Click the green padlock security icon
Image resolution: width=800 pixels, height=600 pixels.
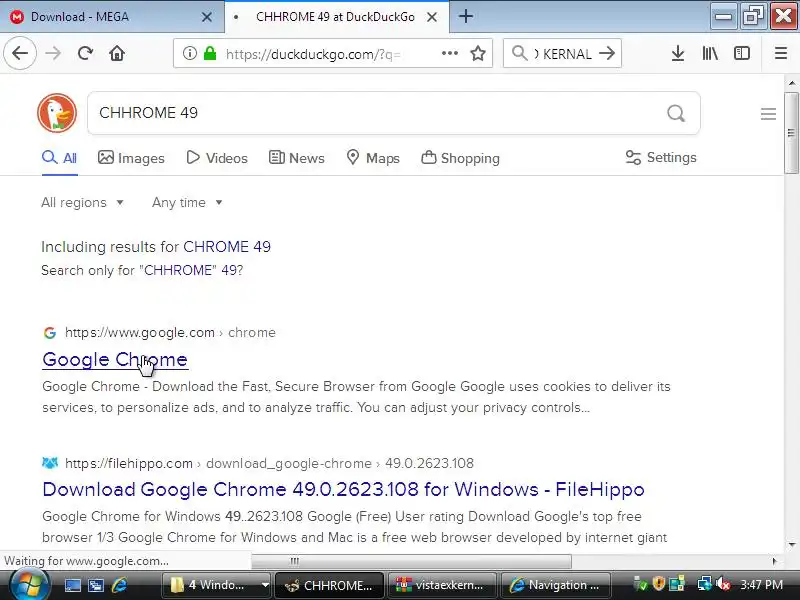210,53
